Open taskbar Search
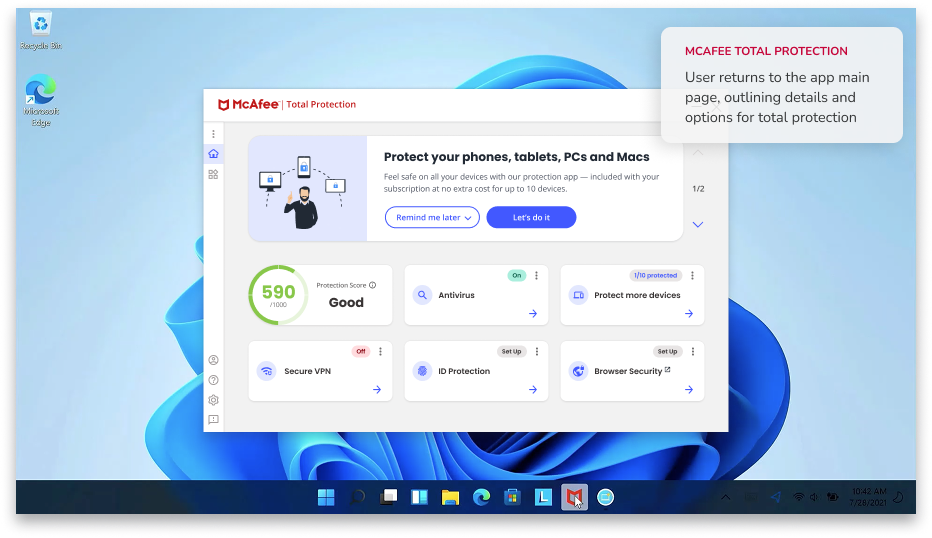 [x=357, y=497]
